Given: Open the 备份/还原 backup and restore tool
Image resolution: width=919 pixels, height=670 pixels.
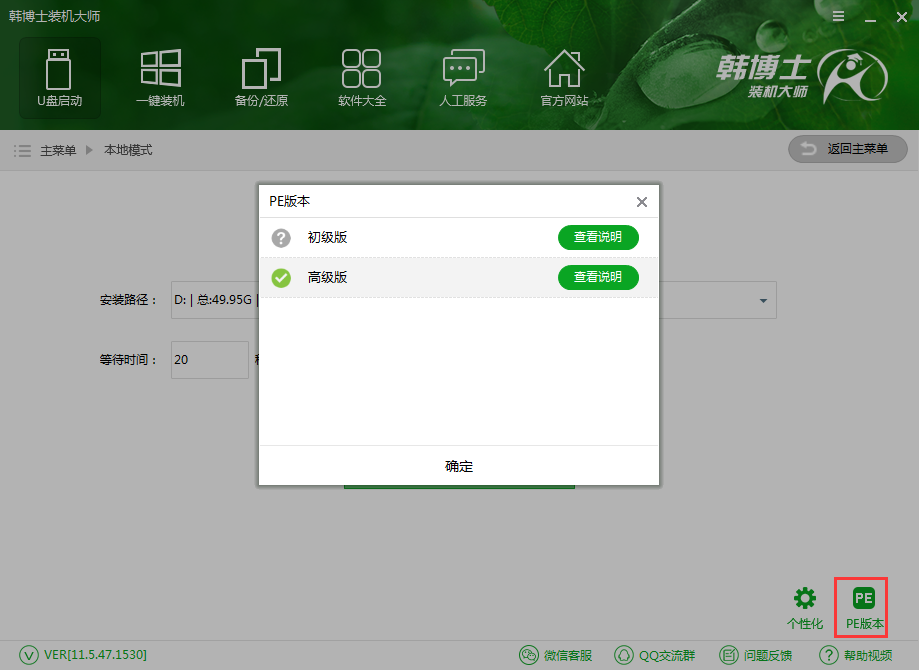Looking at the screenshot, I should coord(260,78).
